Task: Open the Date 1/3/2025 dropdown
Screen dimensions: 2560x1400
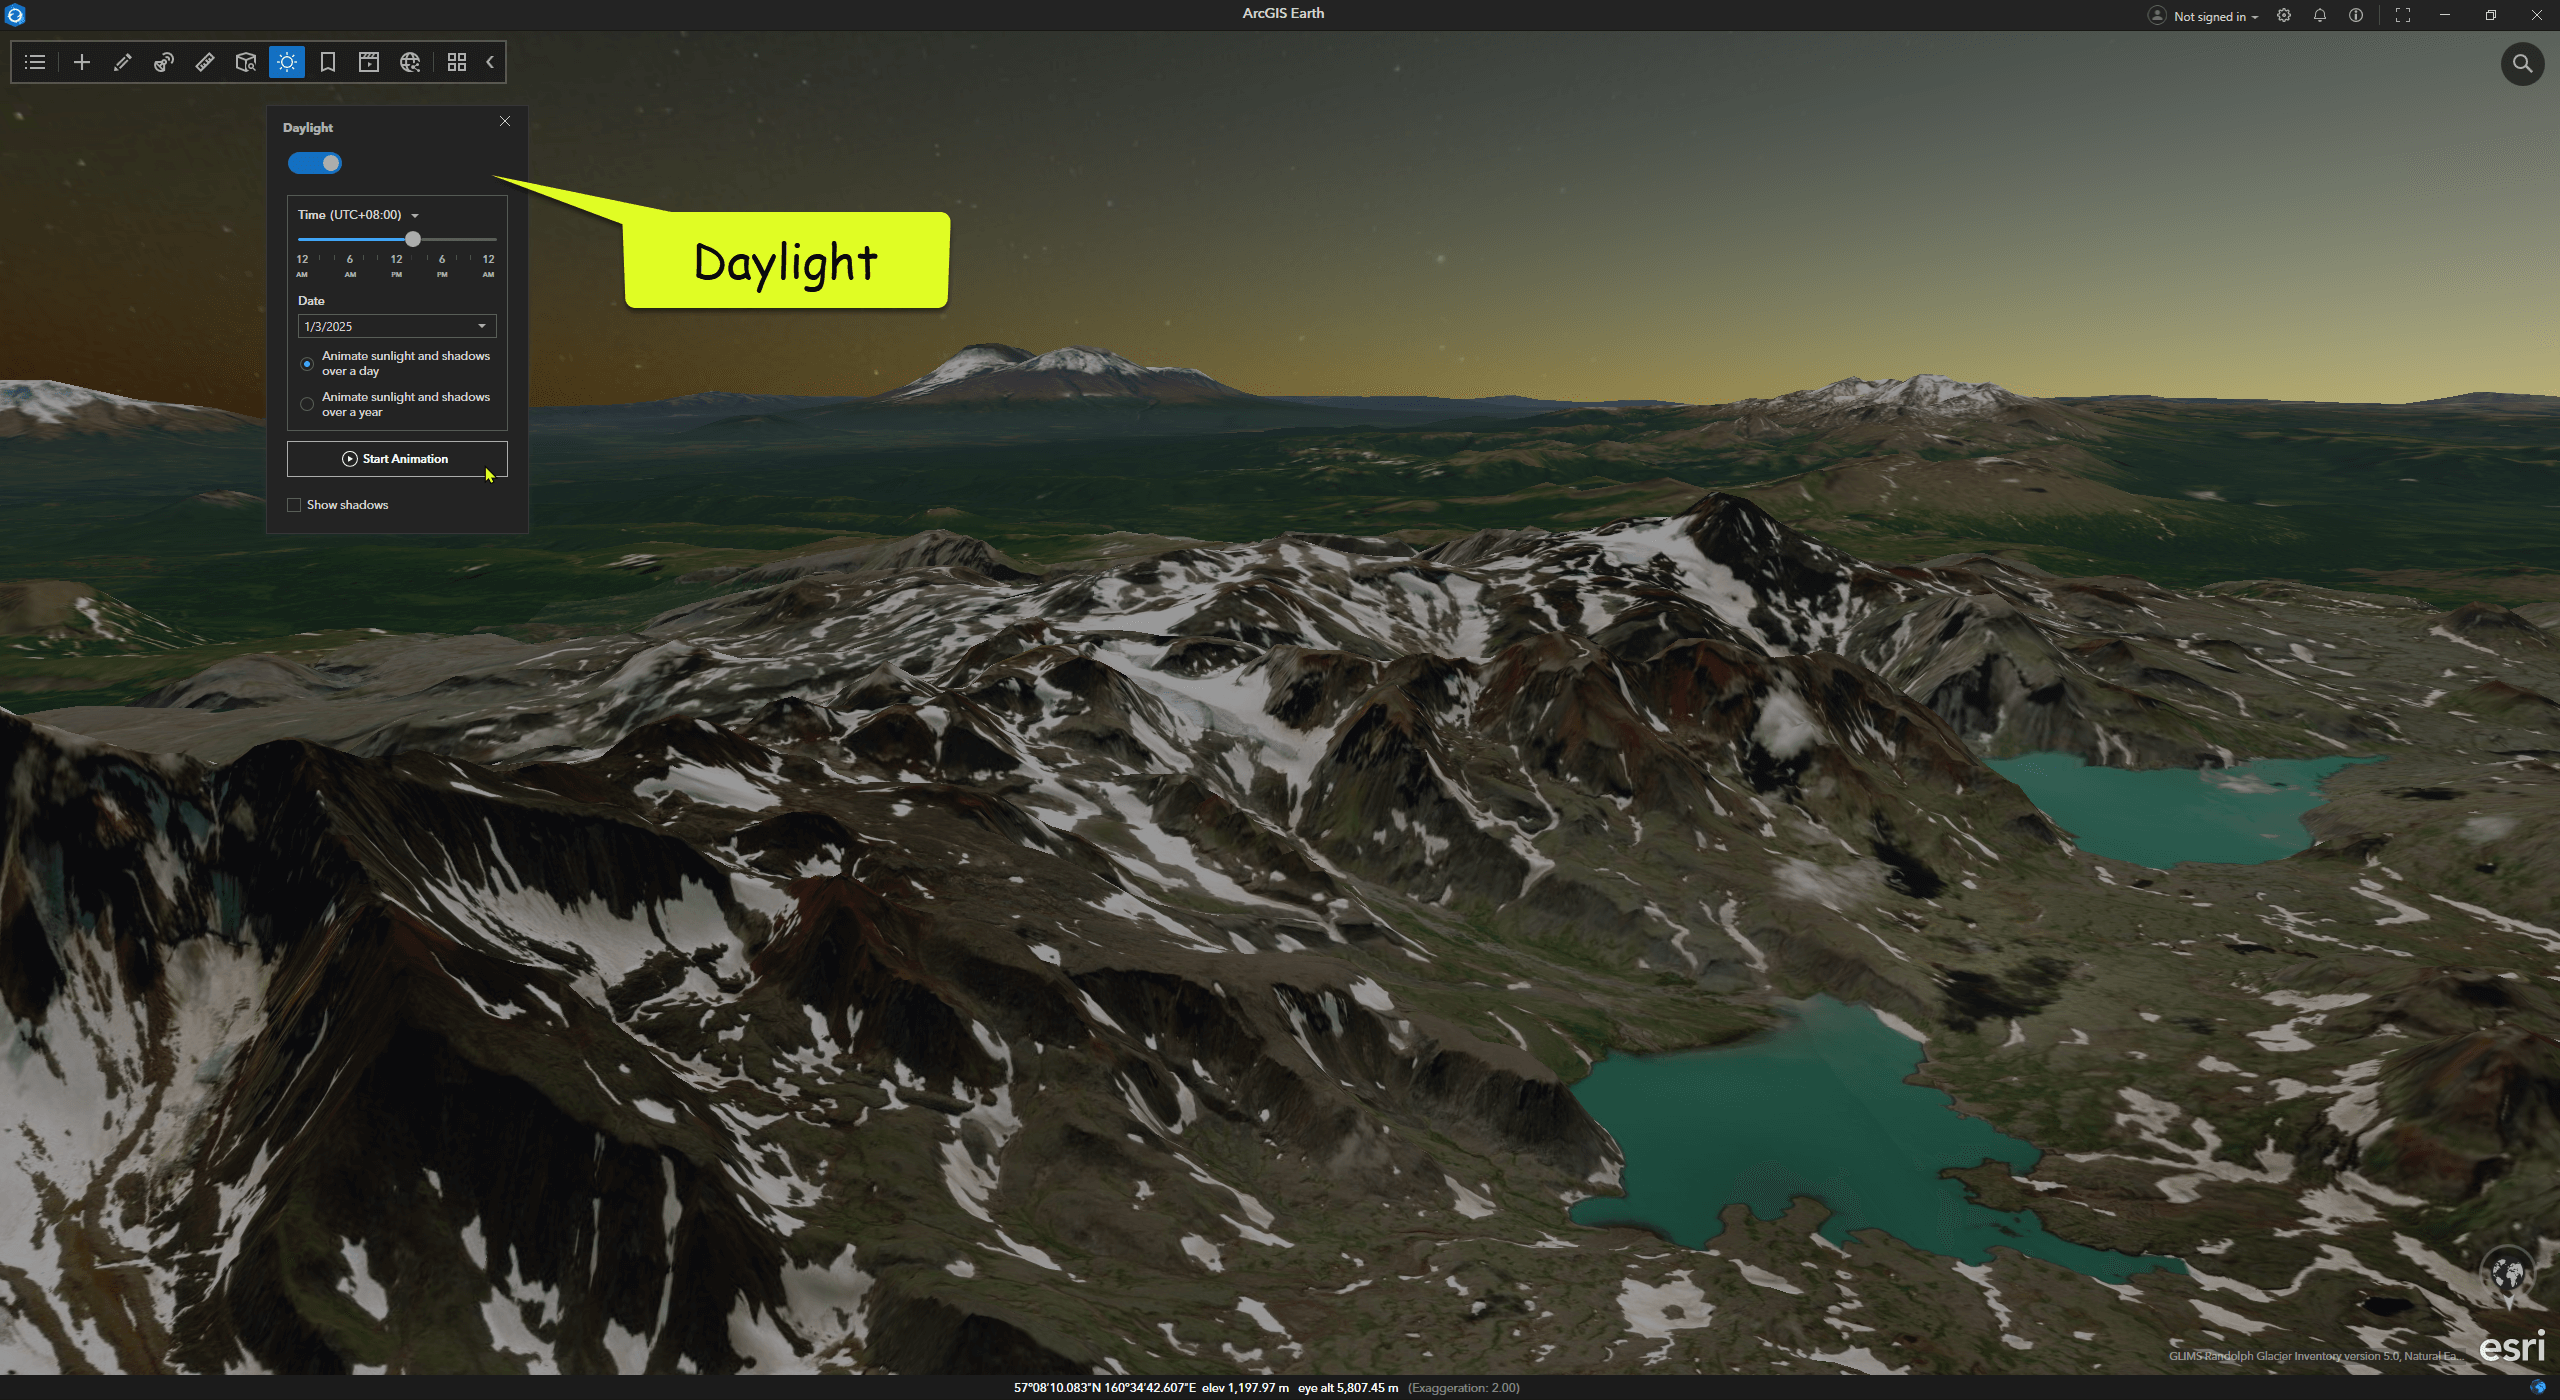Action: [x=482, y=326]
